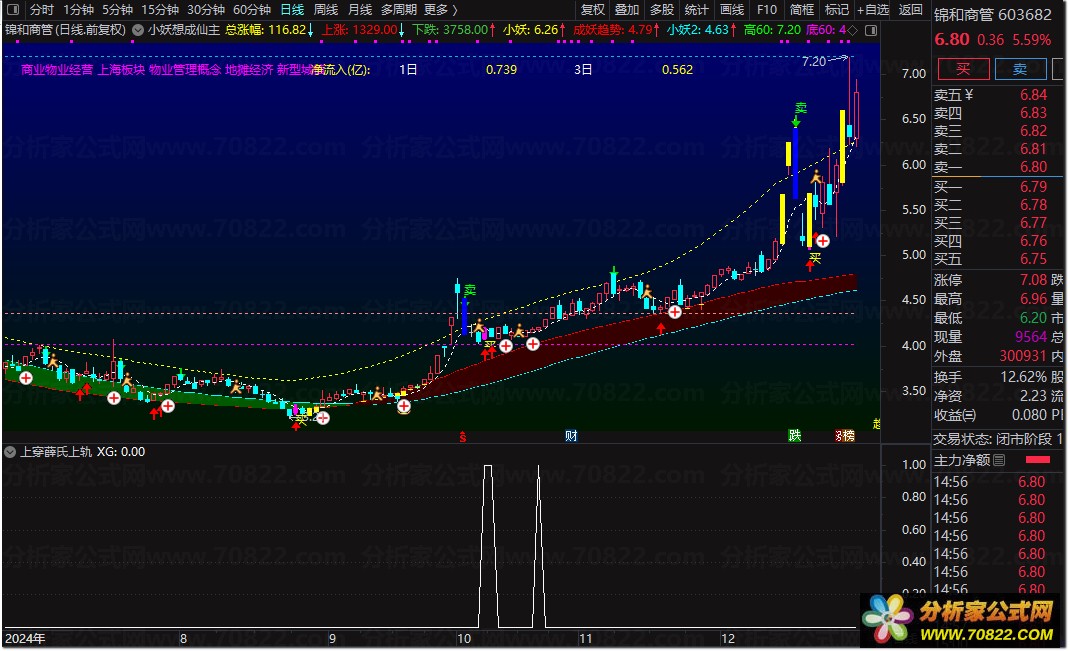
Task: Switch to the 60分钟 period
Action: [x=252, y=10]
